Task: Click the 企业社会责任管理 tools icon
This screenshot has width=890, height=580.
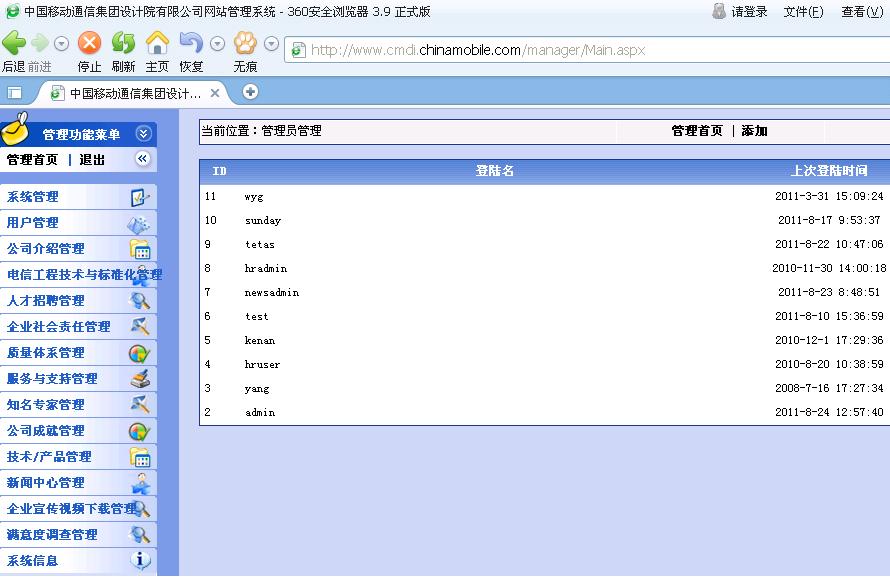Action: tap(140, 326)
